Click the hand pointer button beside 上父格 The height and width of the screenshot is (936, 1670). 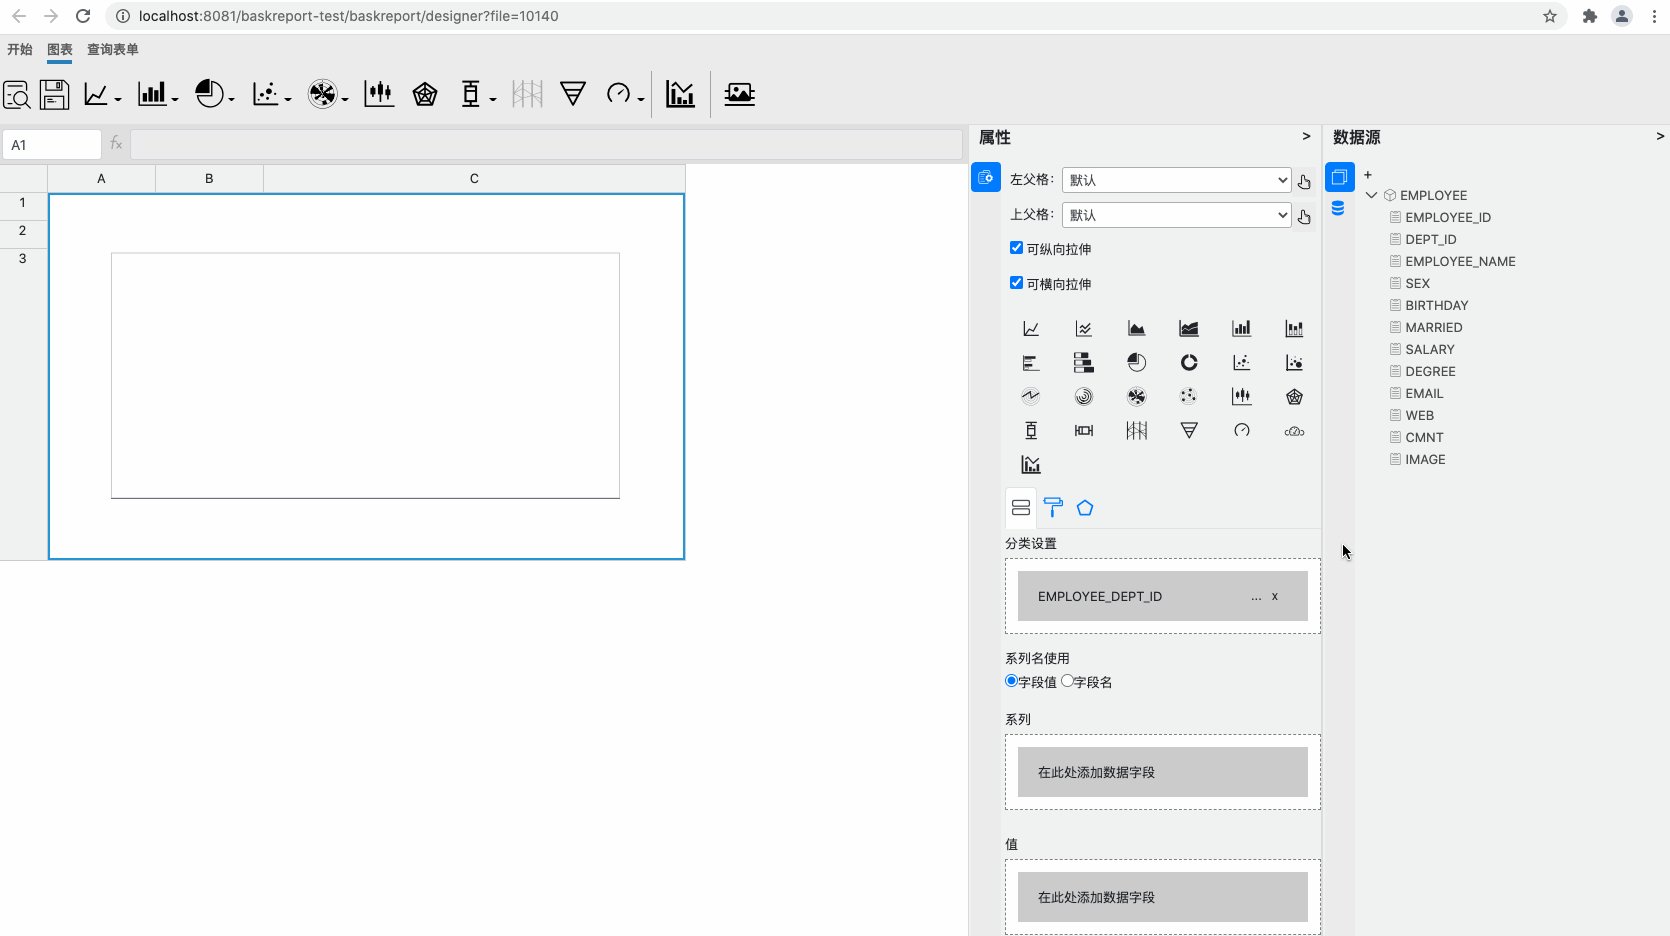point(1304,216)
